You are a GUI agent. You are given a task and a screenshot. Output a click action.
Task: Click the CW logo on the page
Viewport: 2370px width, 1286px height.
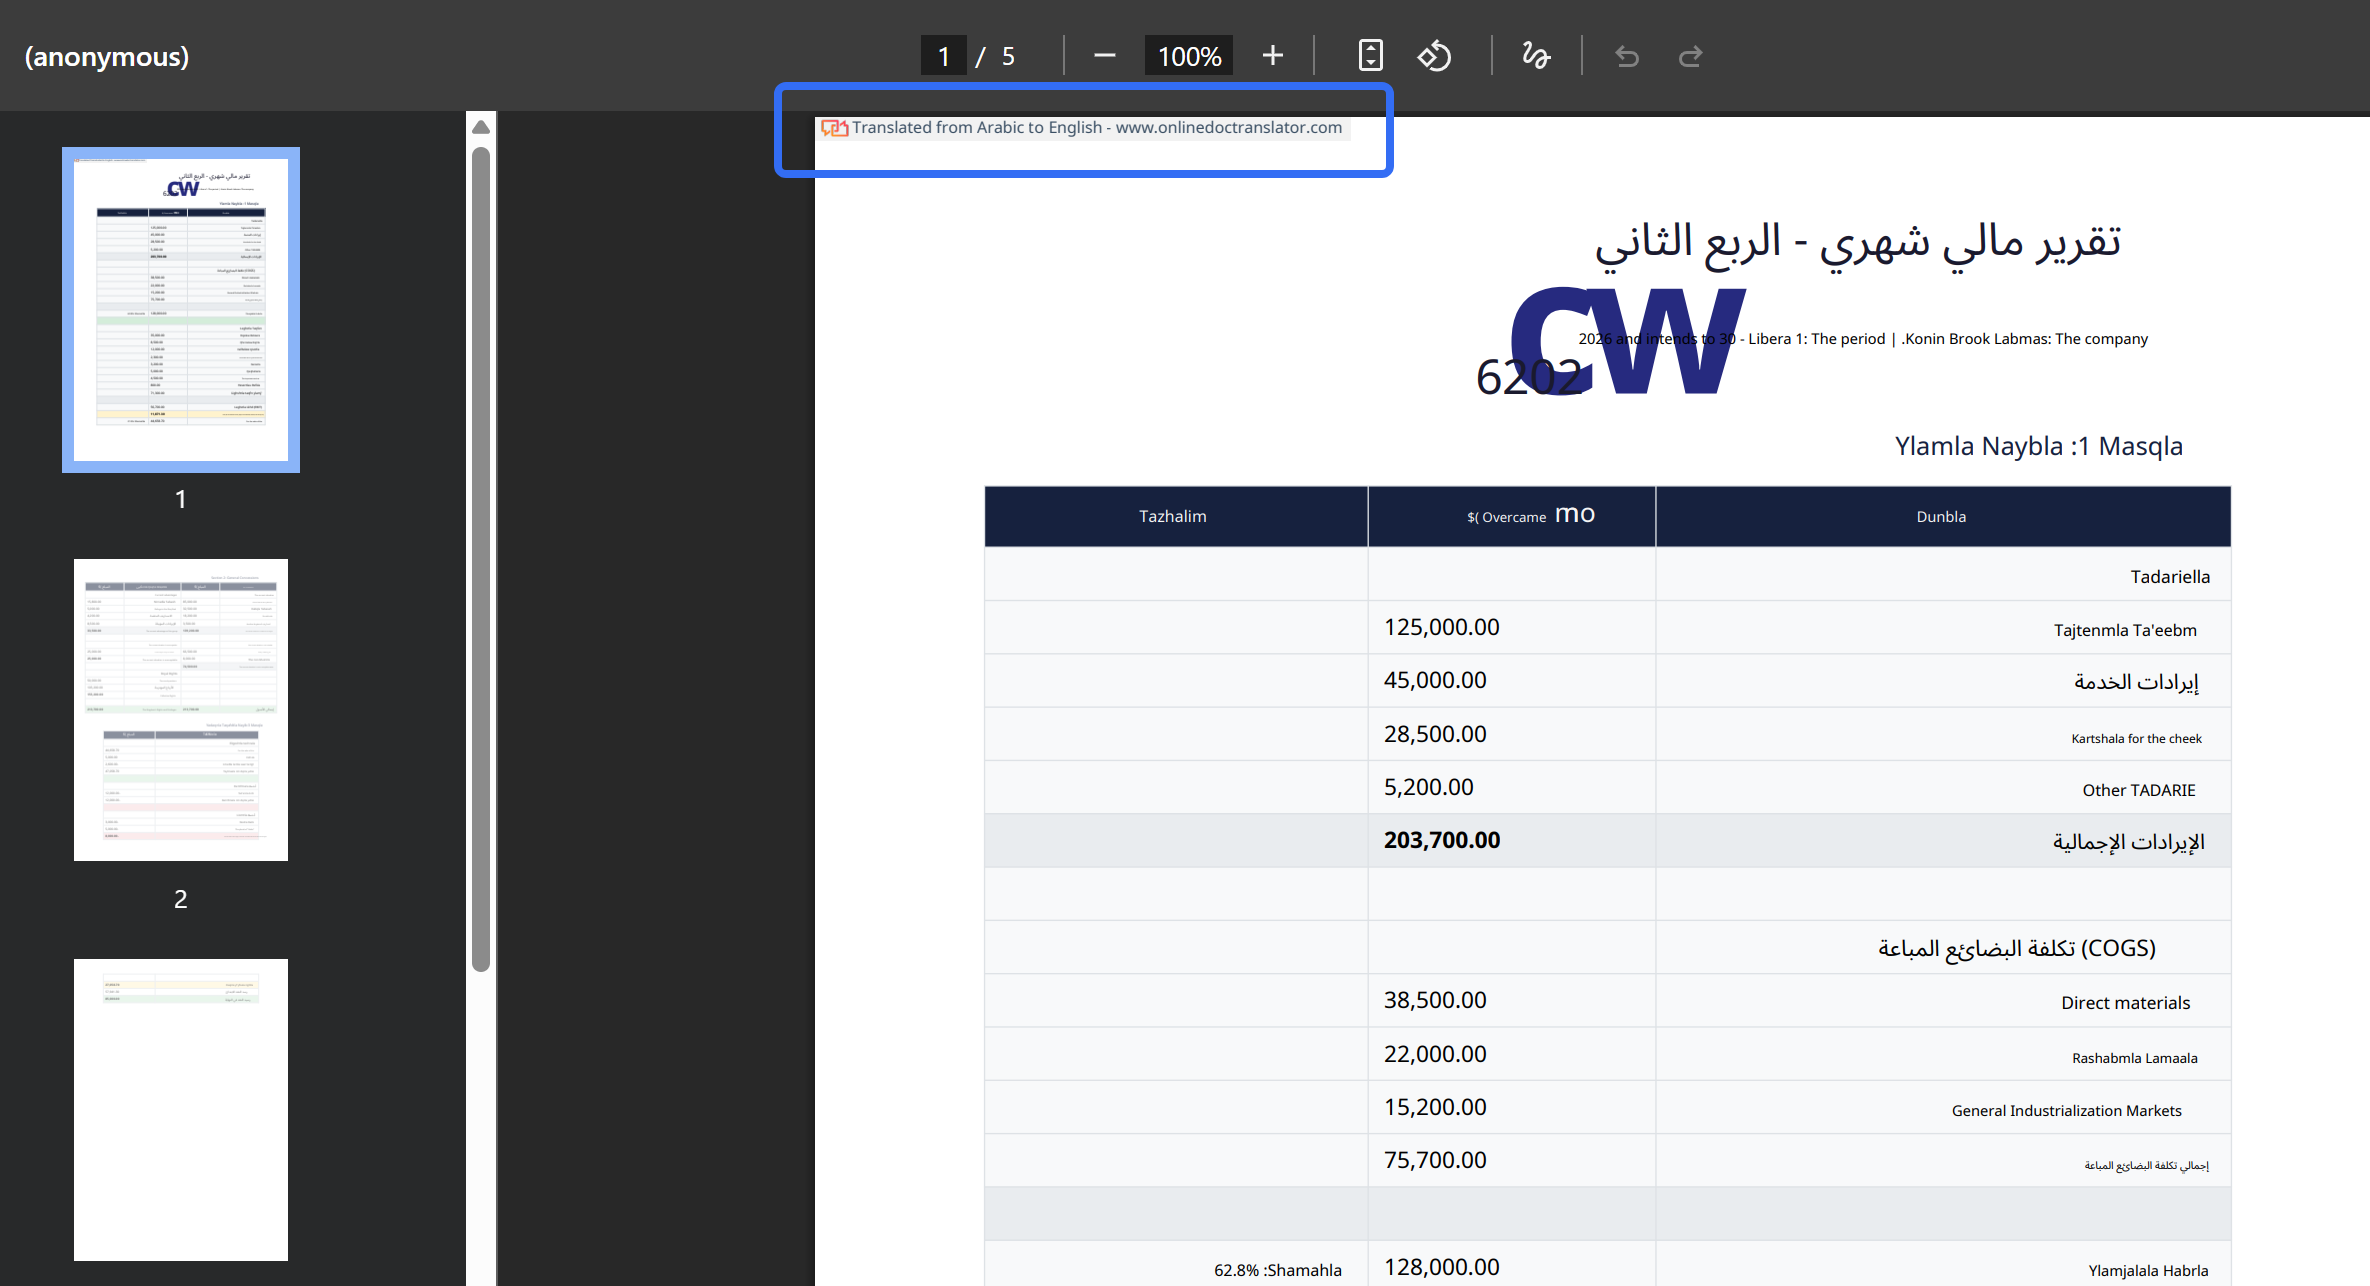pos(1627,341)
